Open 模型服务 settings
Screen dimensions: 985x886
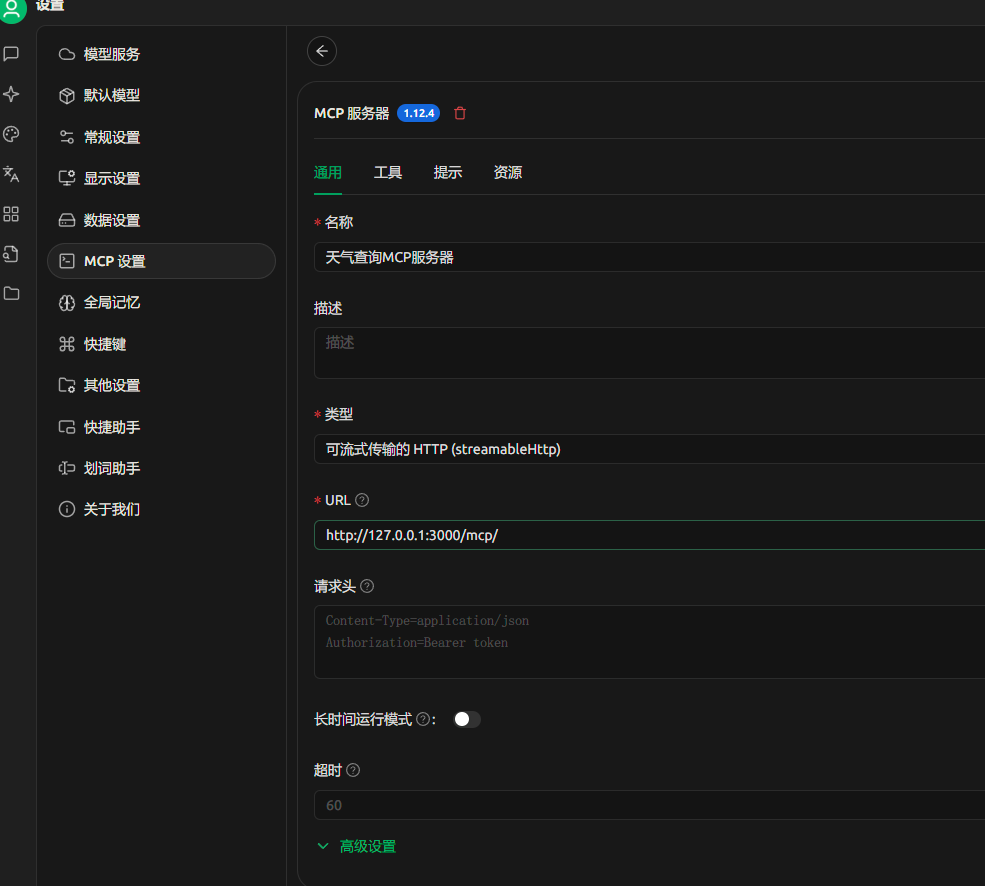pos(161,55)
